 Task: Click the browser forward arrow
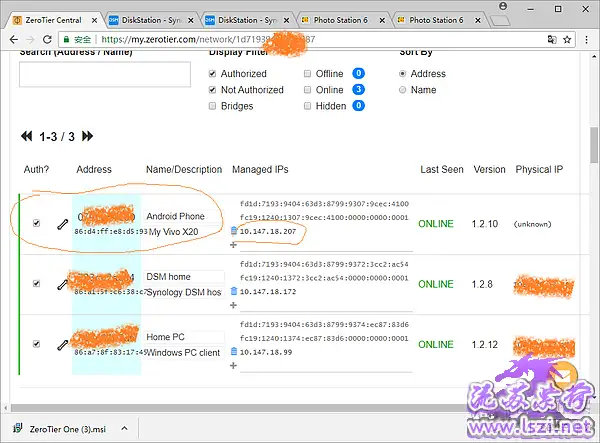coord(30,39)
